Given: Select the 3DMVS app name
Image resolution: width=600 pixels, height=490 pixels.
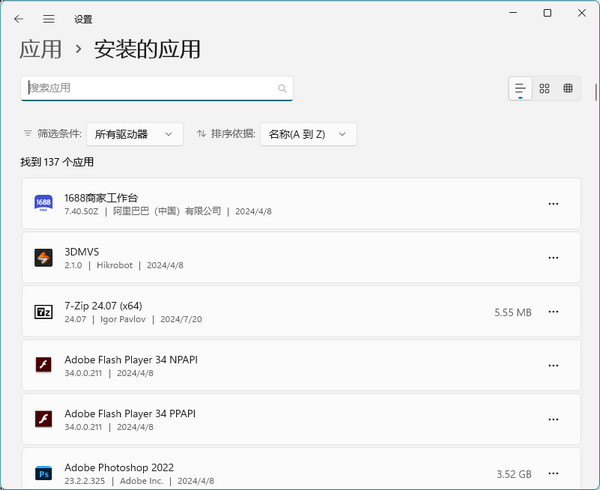Looking at the screenshot, I should [x=82, y=252].
